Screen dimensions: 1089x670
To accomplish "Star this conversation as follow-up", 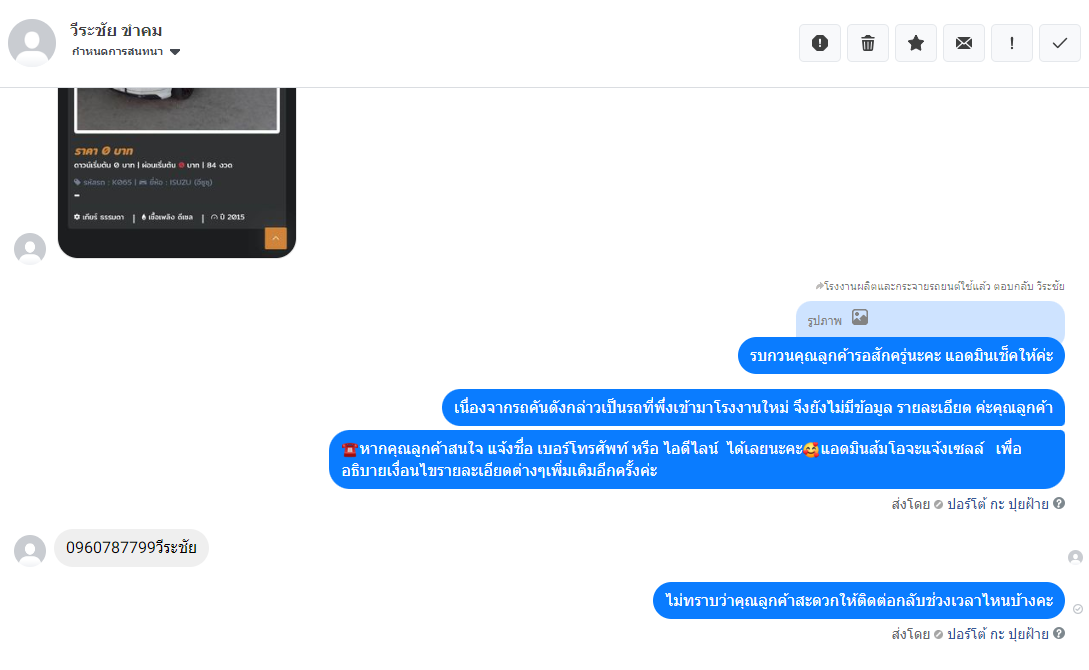I will click(915, 43).
